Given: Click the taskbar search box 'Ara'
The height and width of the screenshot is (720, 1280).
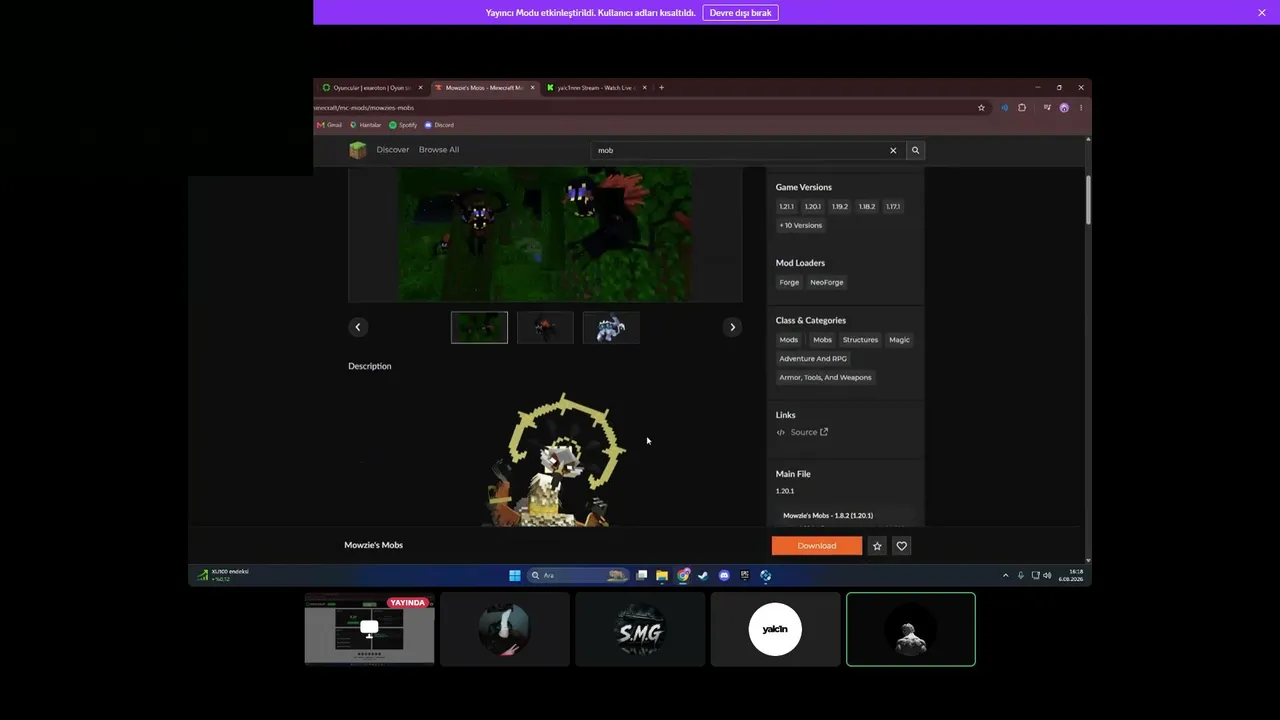Looking at the screenshot, I should pos(578,575).
